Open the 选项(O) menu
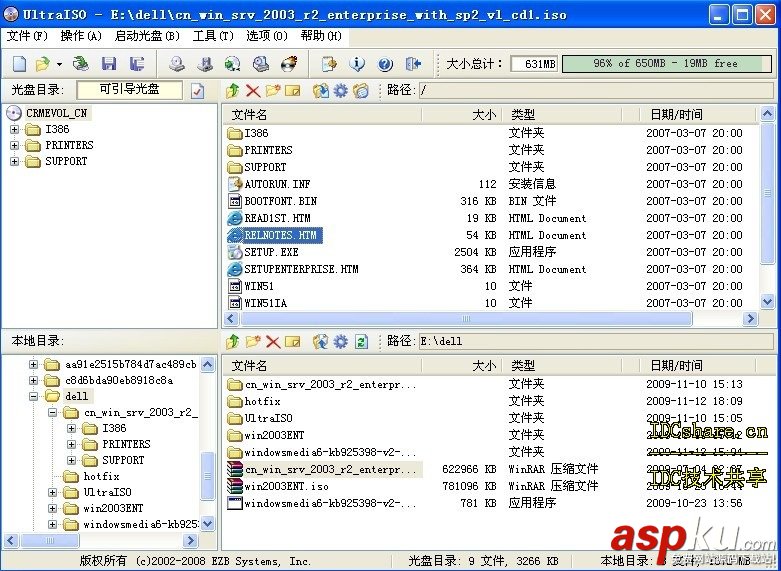The width and height of the screenshot is (781, 571). 266,36
